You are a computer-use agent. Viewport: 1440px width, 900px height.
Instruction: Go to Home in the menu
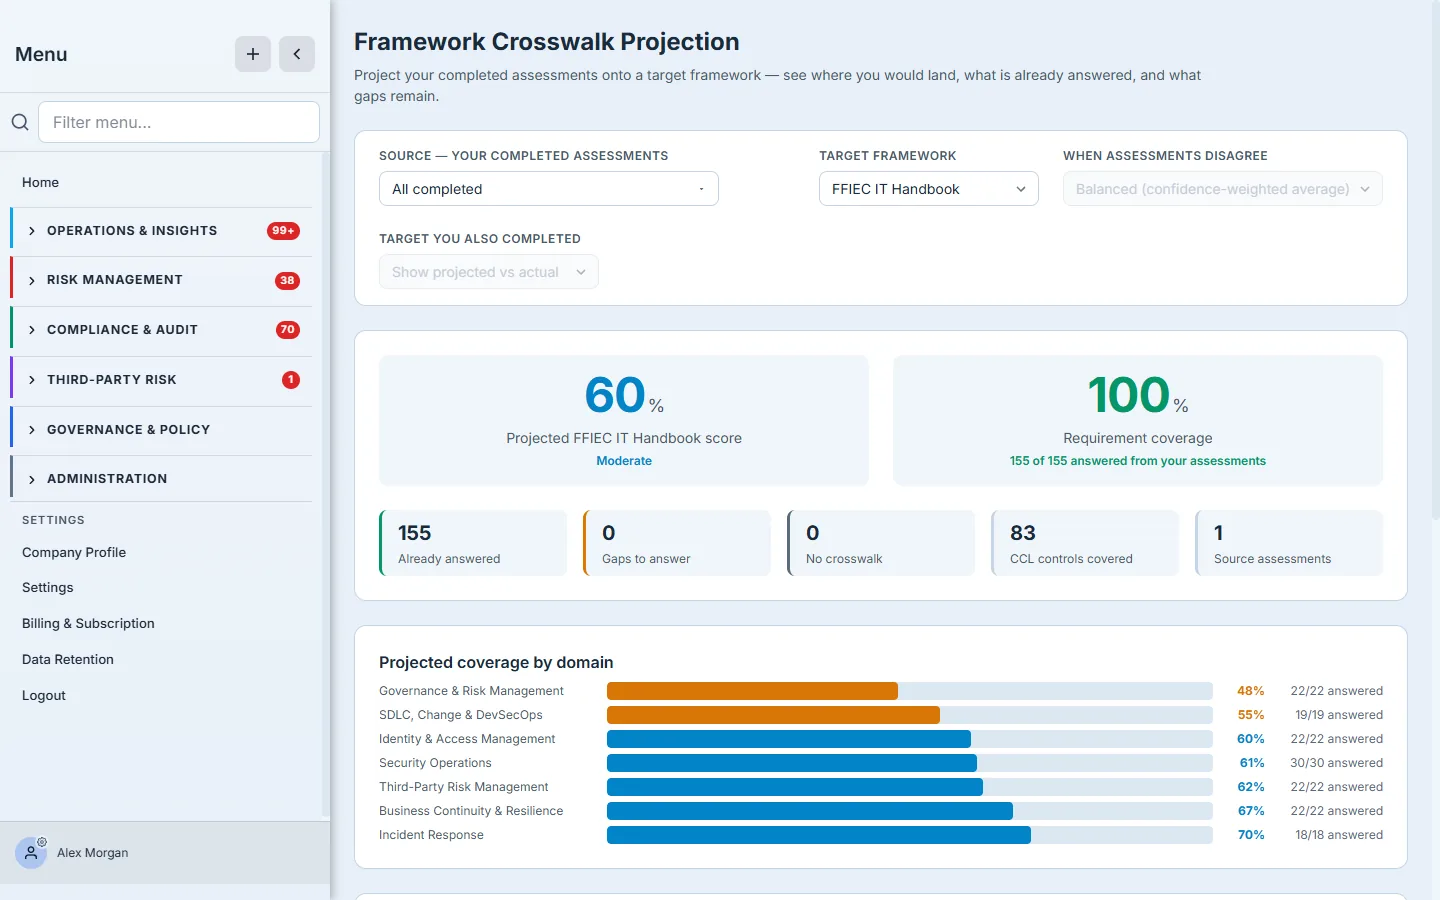coord(40,182)
